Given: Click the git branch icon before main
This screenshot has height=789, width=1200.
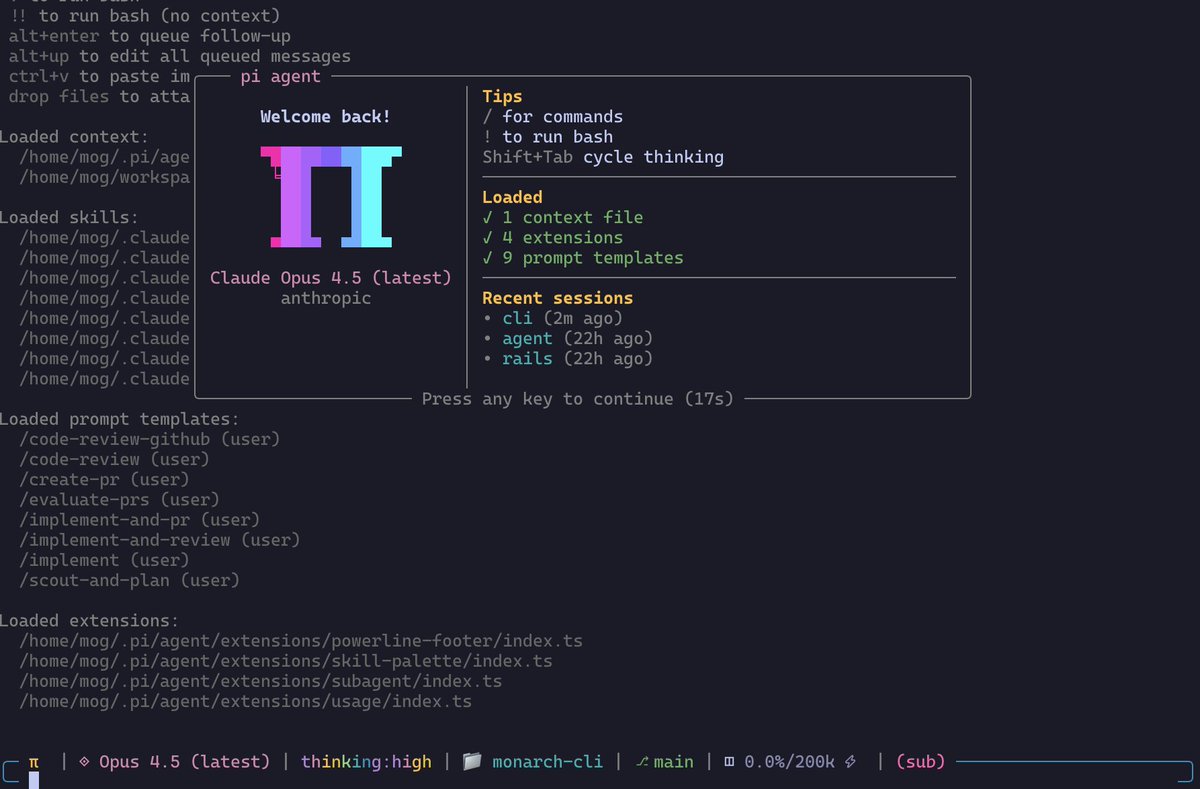Looking at the screenshot, I should point(643,762).
